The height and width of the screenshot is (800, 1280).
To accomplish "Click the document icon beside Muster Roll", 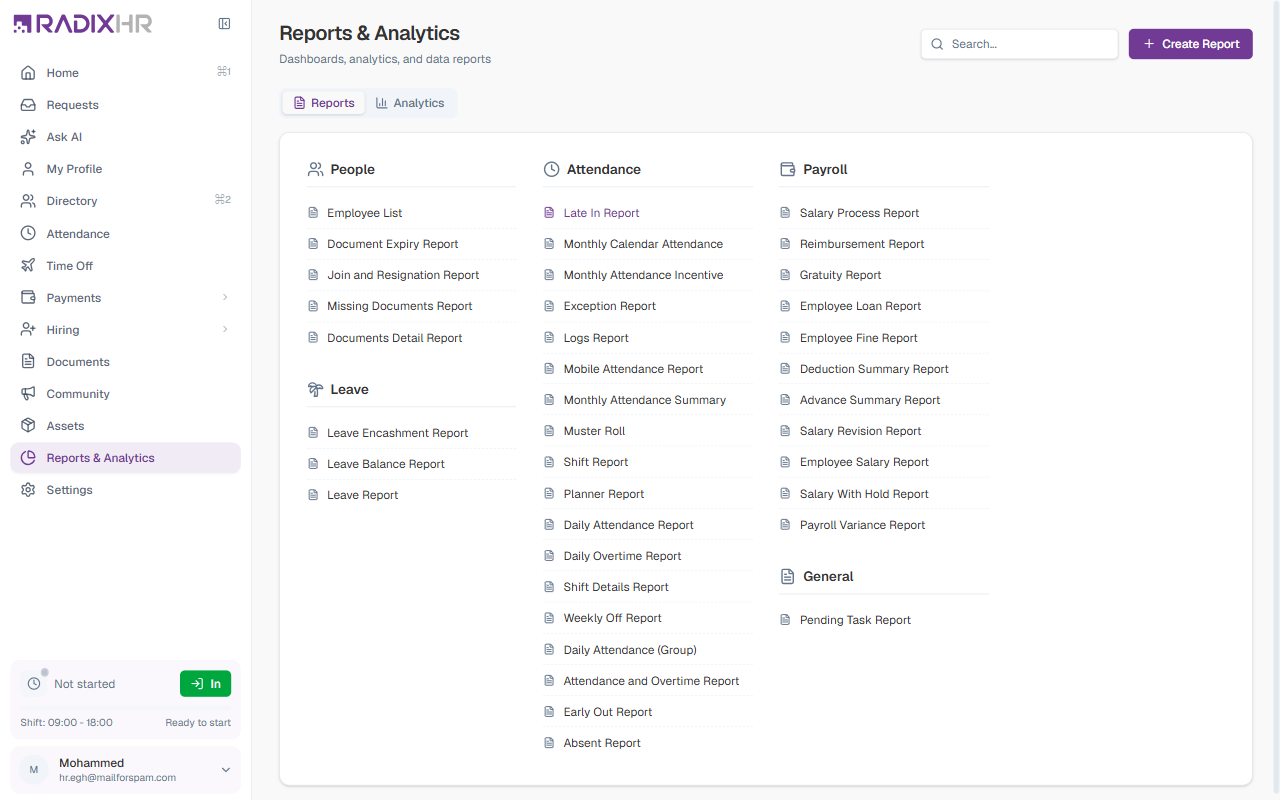I will point(549,431).
